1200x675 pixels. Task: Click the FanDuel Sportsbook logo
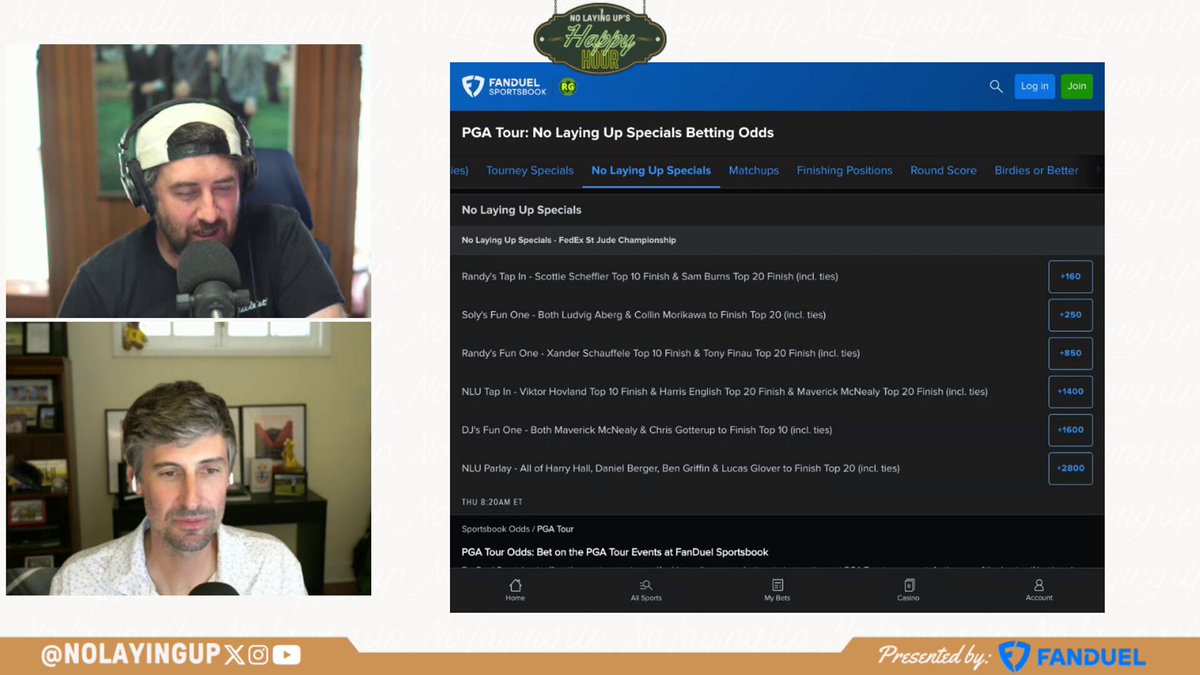point(504,87)
